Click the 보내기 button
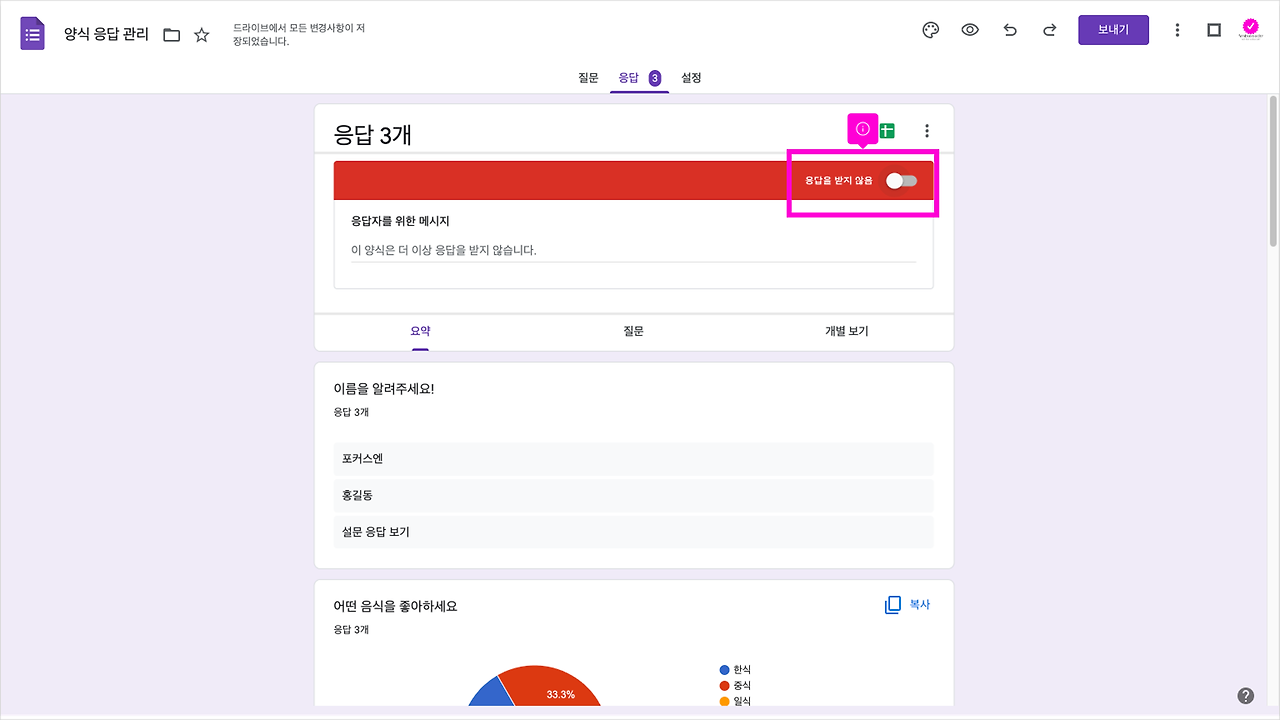 point(1113,29)
